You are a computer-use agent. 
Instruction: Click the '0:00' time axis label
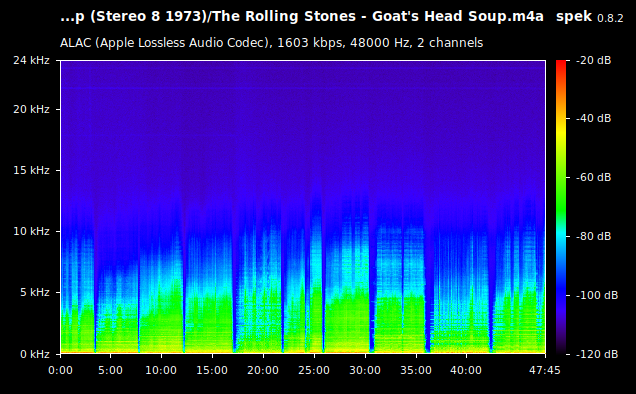coord(60,370)
